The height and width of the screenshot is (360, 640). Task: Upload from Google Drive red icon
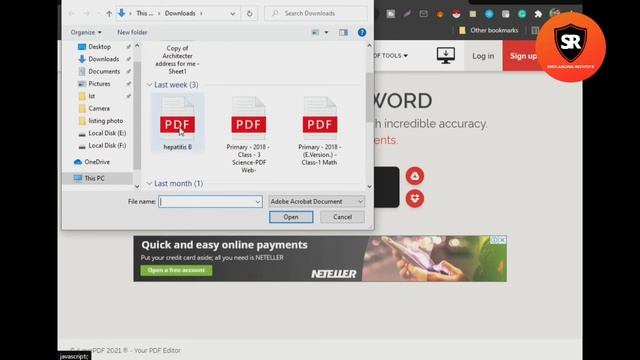point(415,176)
